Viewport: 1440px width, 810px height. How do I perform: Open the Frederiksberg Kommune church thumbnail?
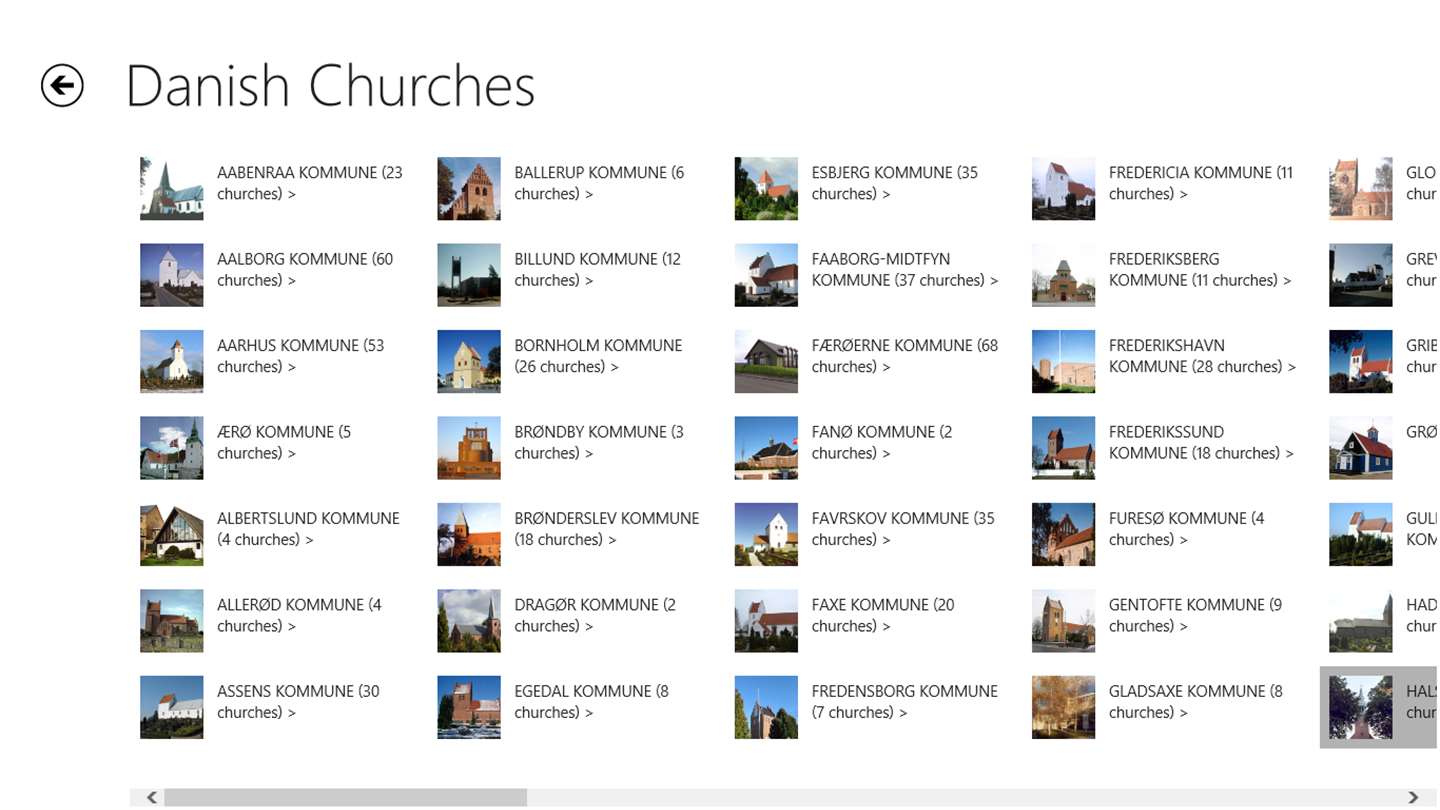(1063, 275)
